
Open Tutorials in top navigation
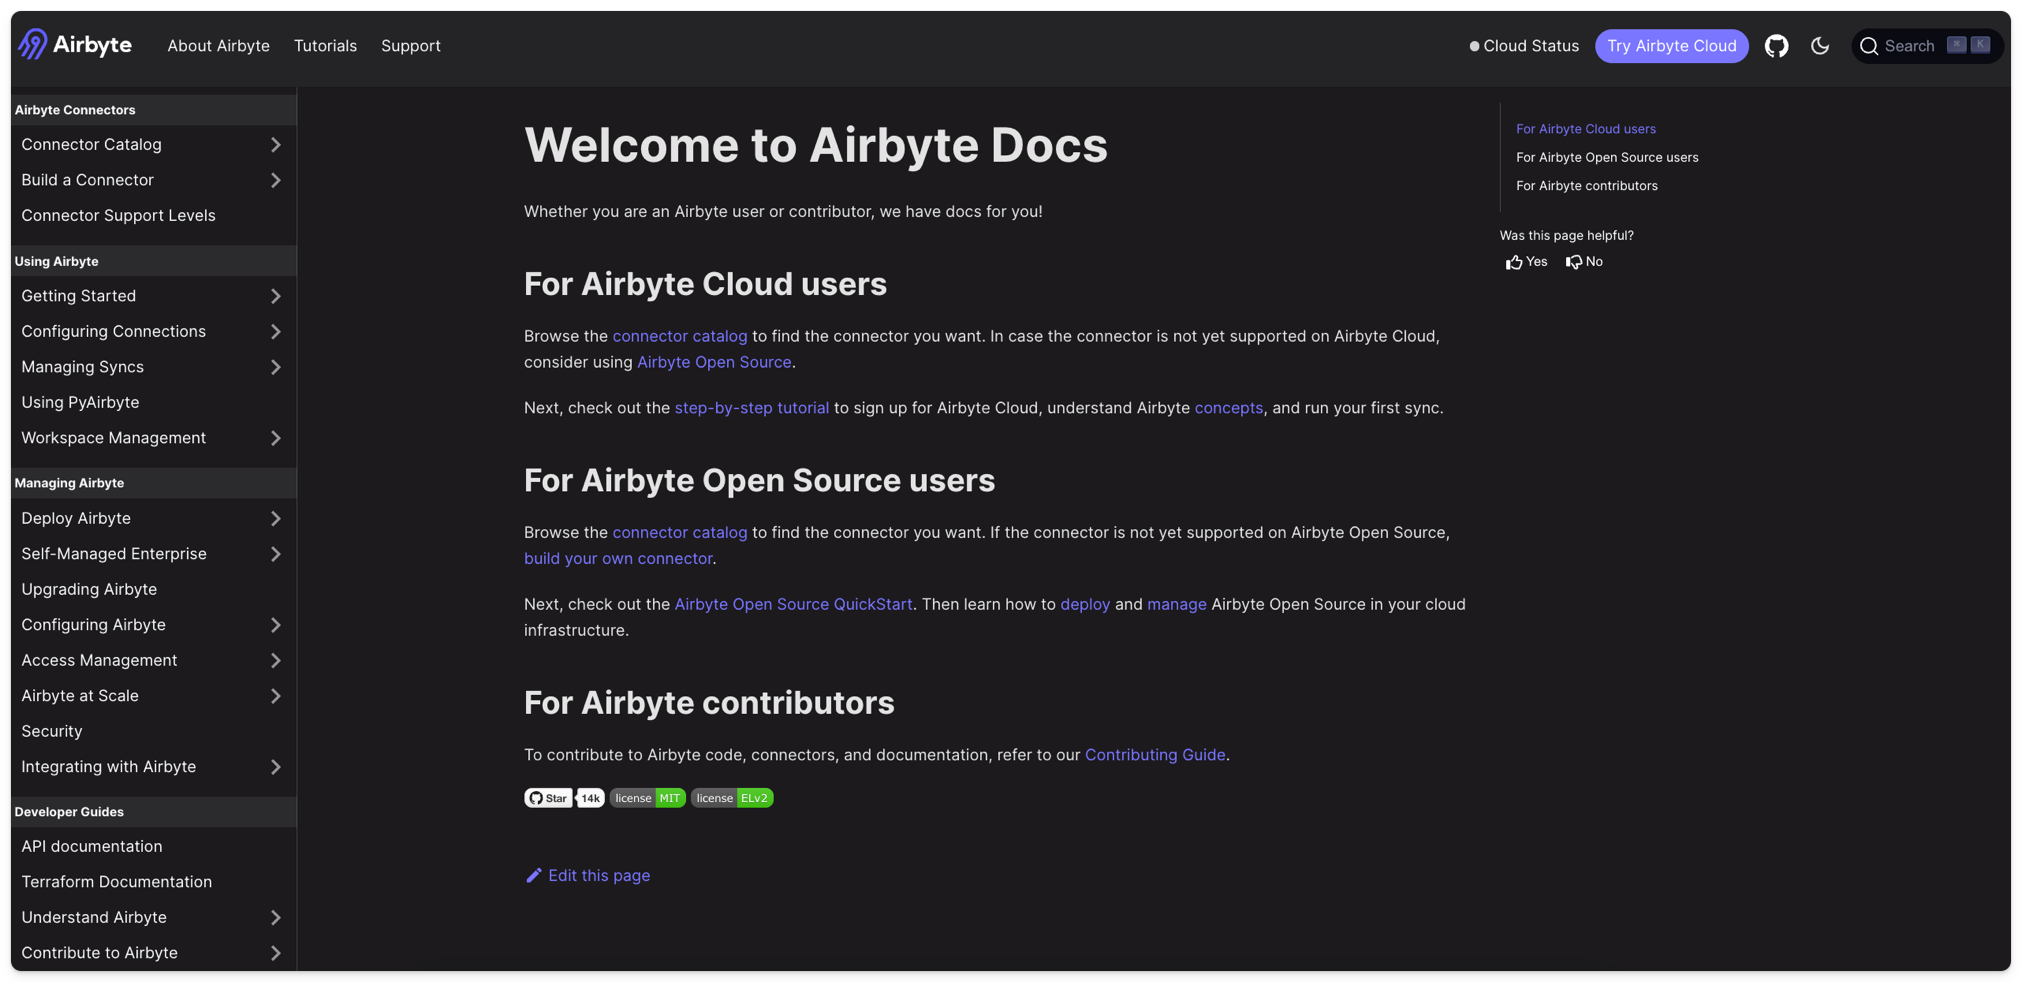pyautogui.click(x=325, y=46)
